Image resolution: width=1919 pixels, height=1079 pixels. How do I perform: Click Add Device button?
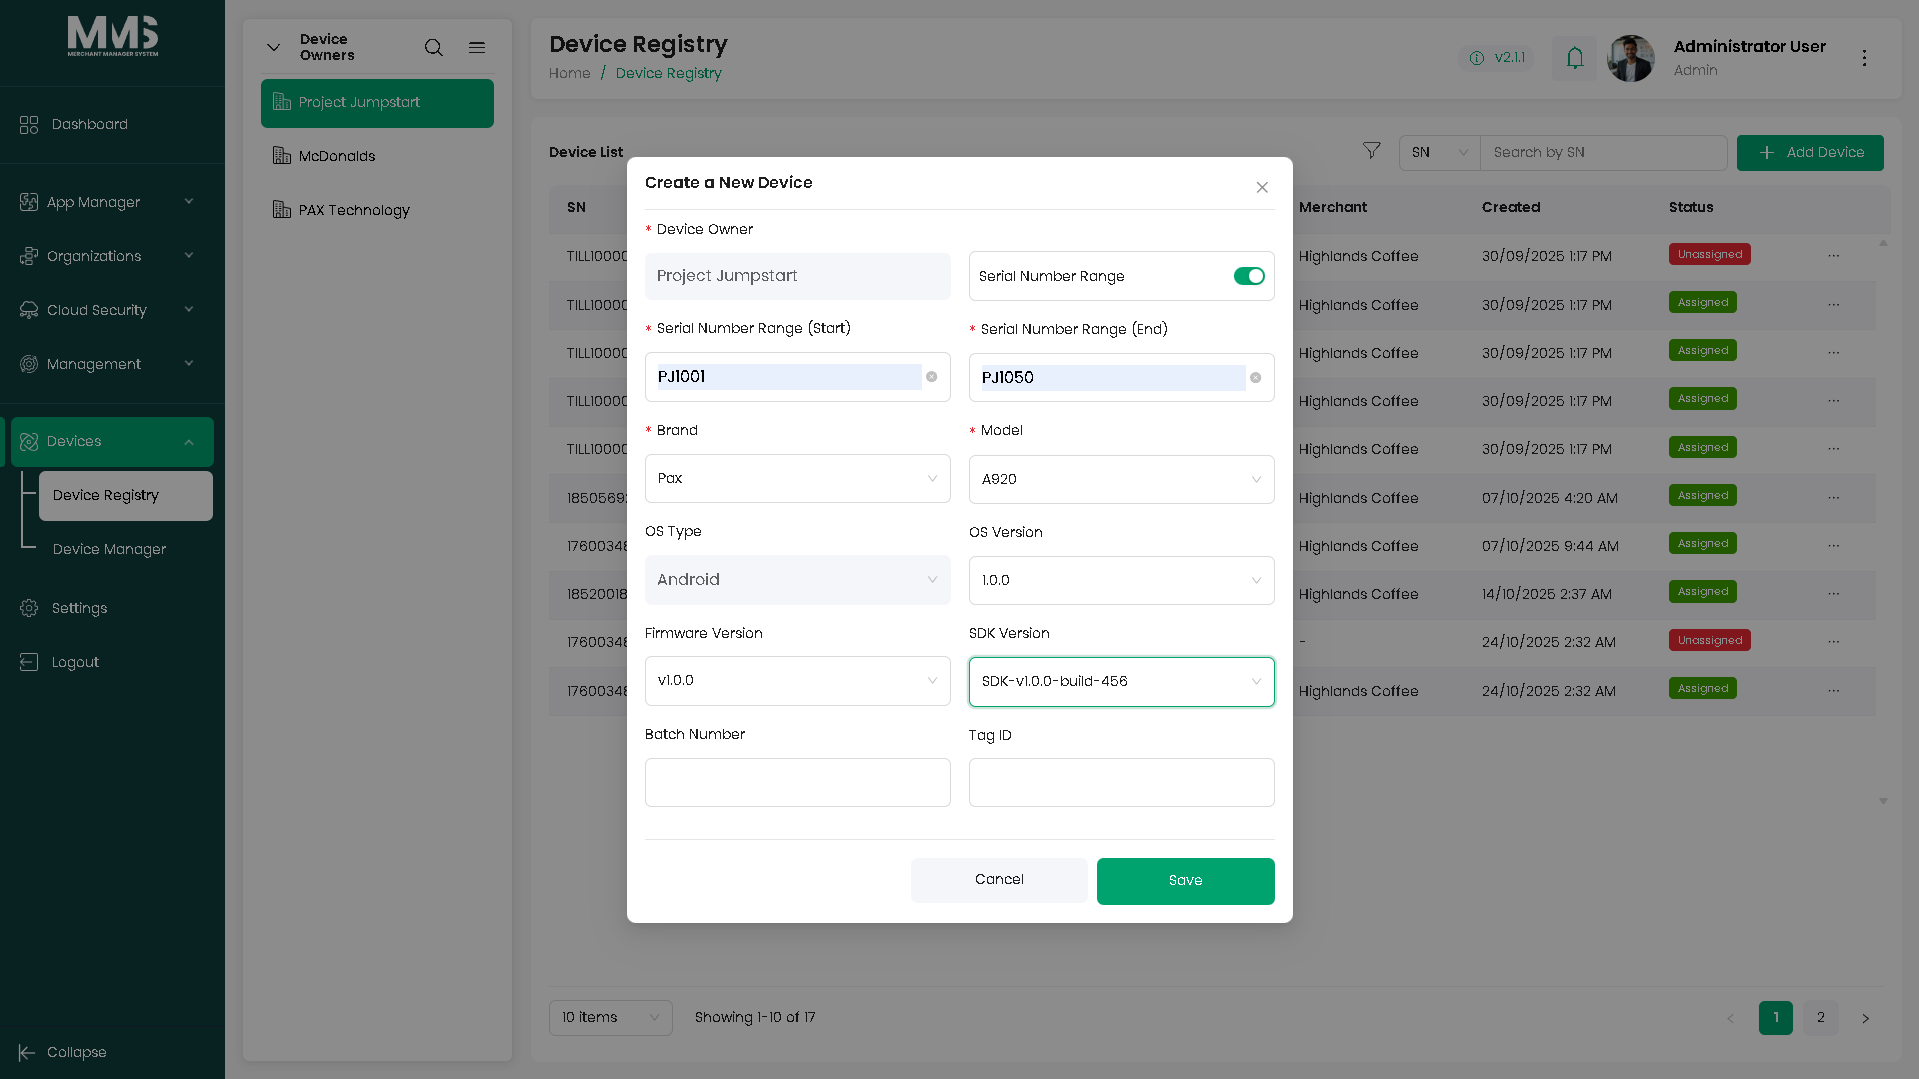click(1810, 152)
